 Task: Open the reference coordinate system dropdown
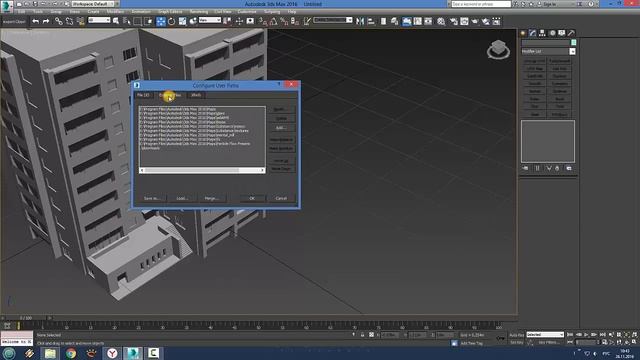coord(210,20)
